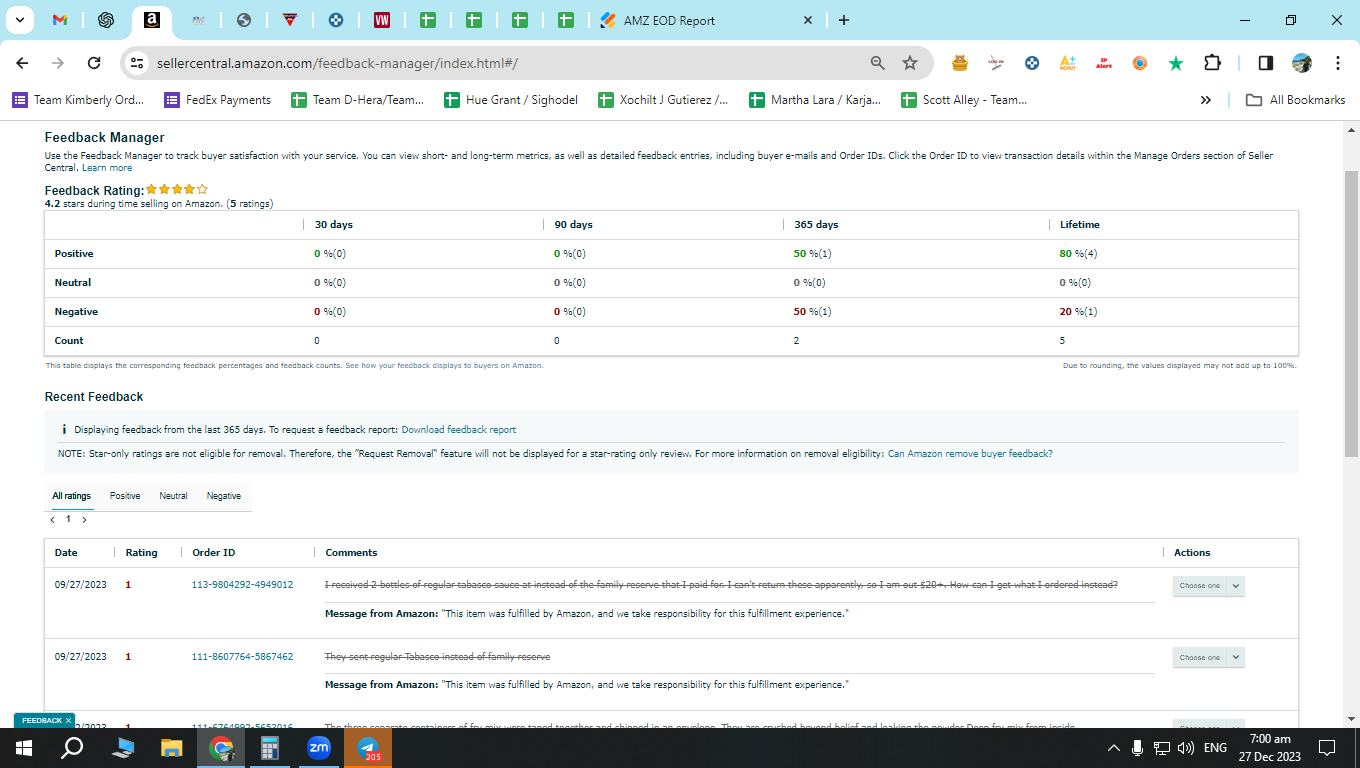This screenshot has height=768, width=1360.
Task: Click the page vertical scrollbar thumb
Action: 1351,313
